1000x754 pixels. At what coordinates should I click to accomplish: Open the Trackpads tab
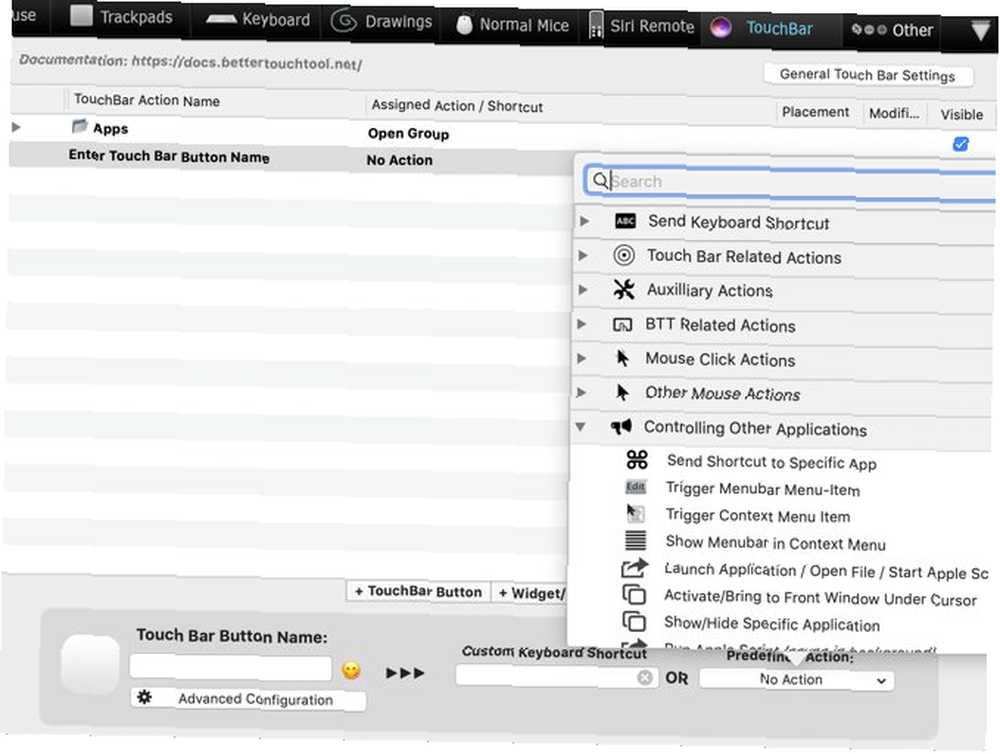(121, 16)
